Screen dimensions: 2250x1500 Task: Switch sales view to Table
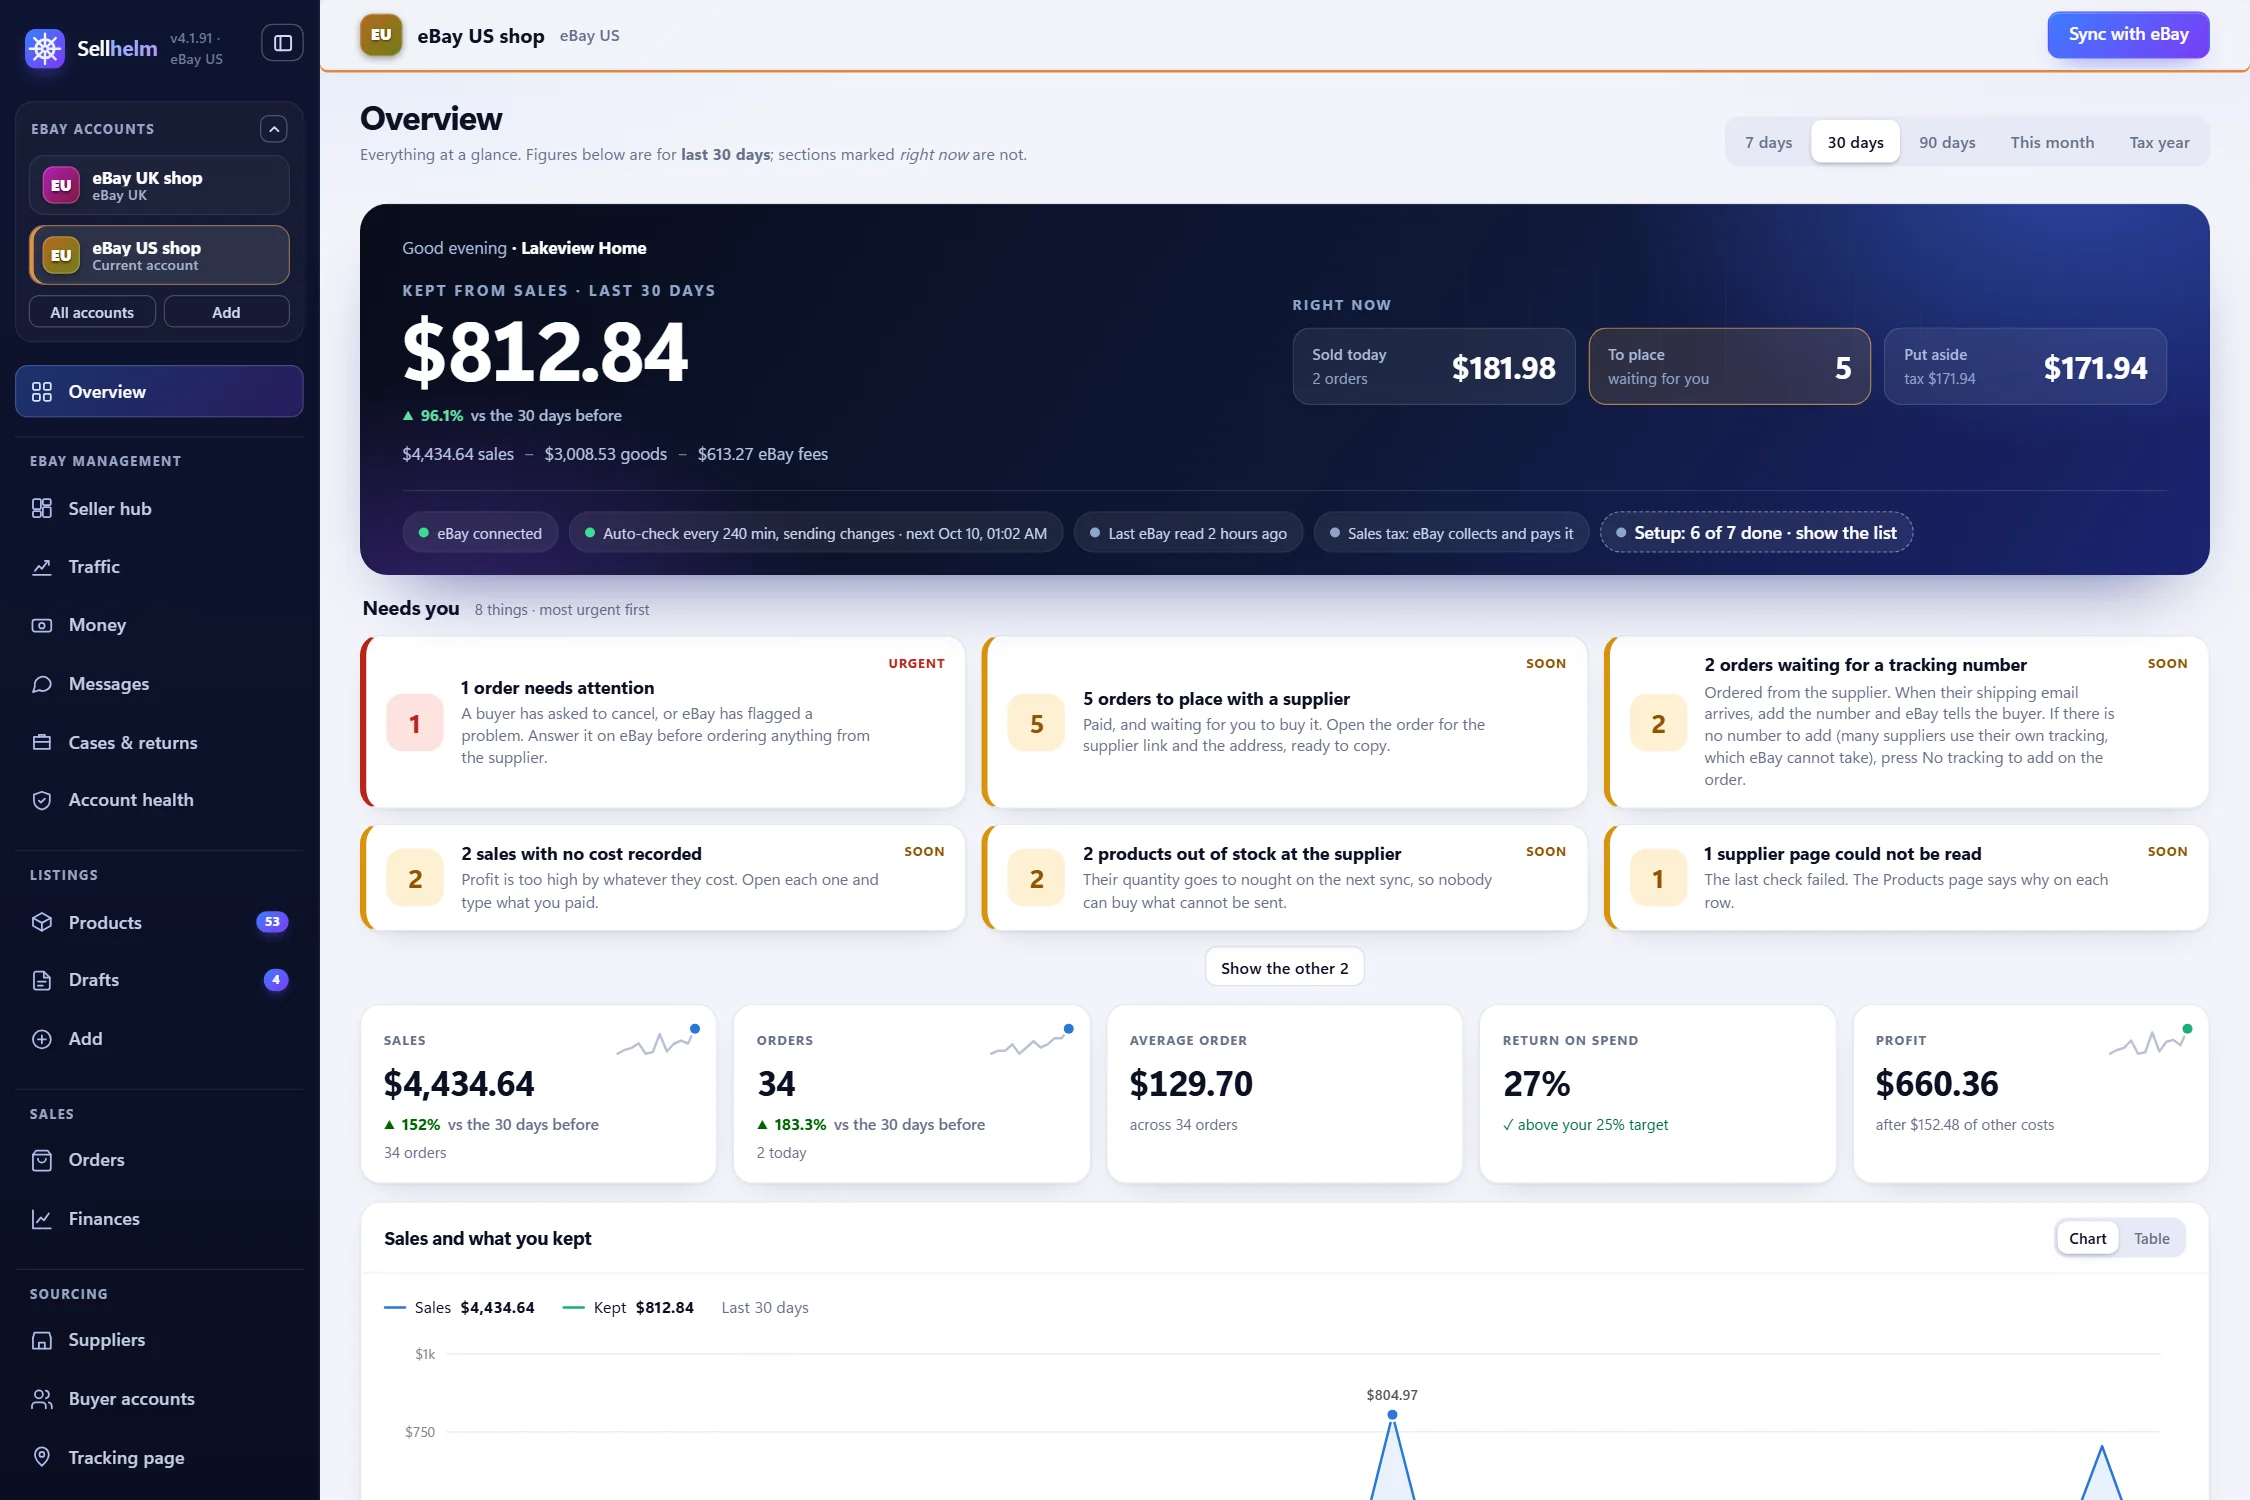pos(2151,1239)
